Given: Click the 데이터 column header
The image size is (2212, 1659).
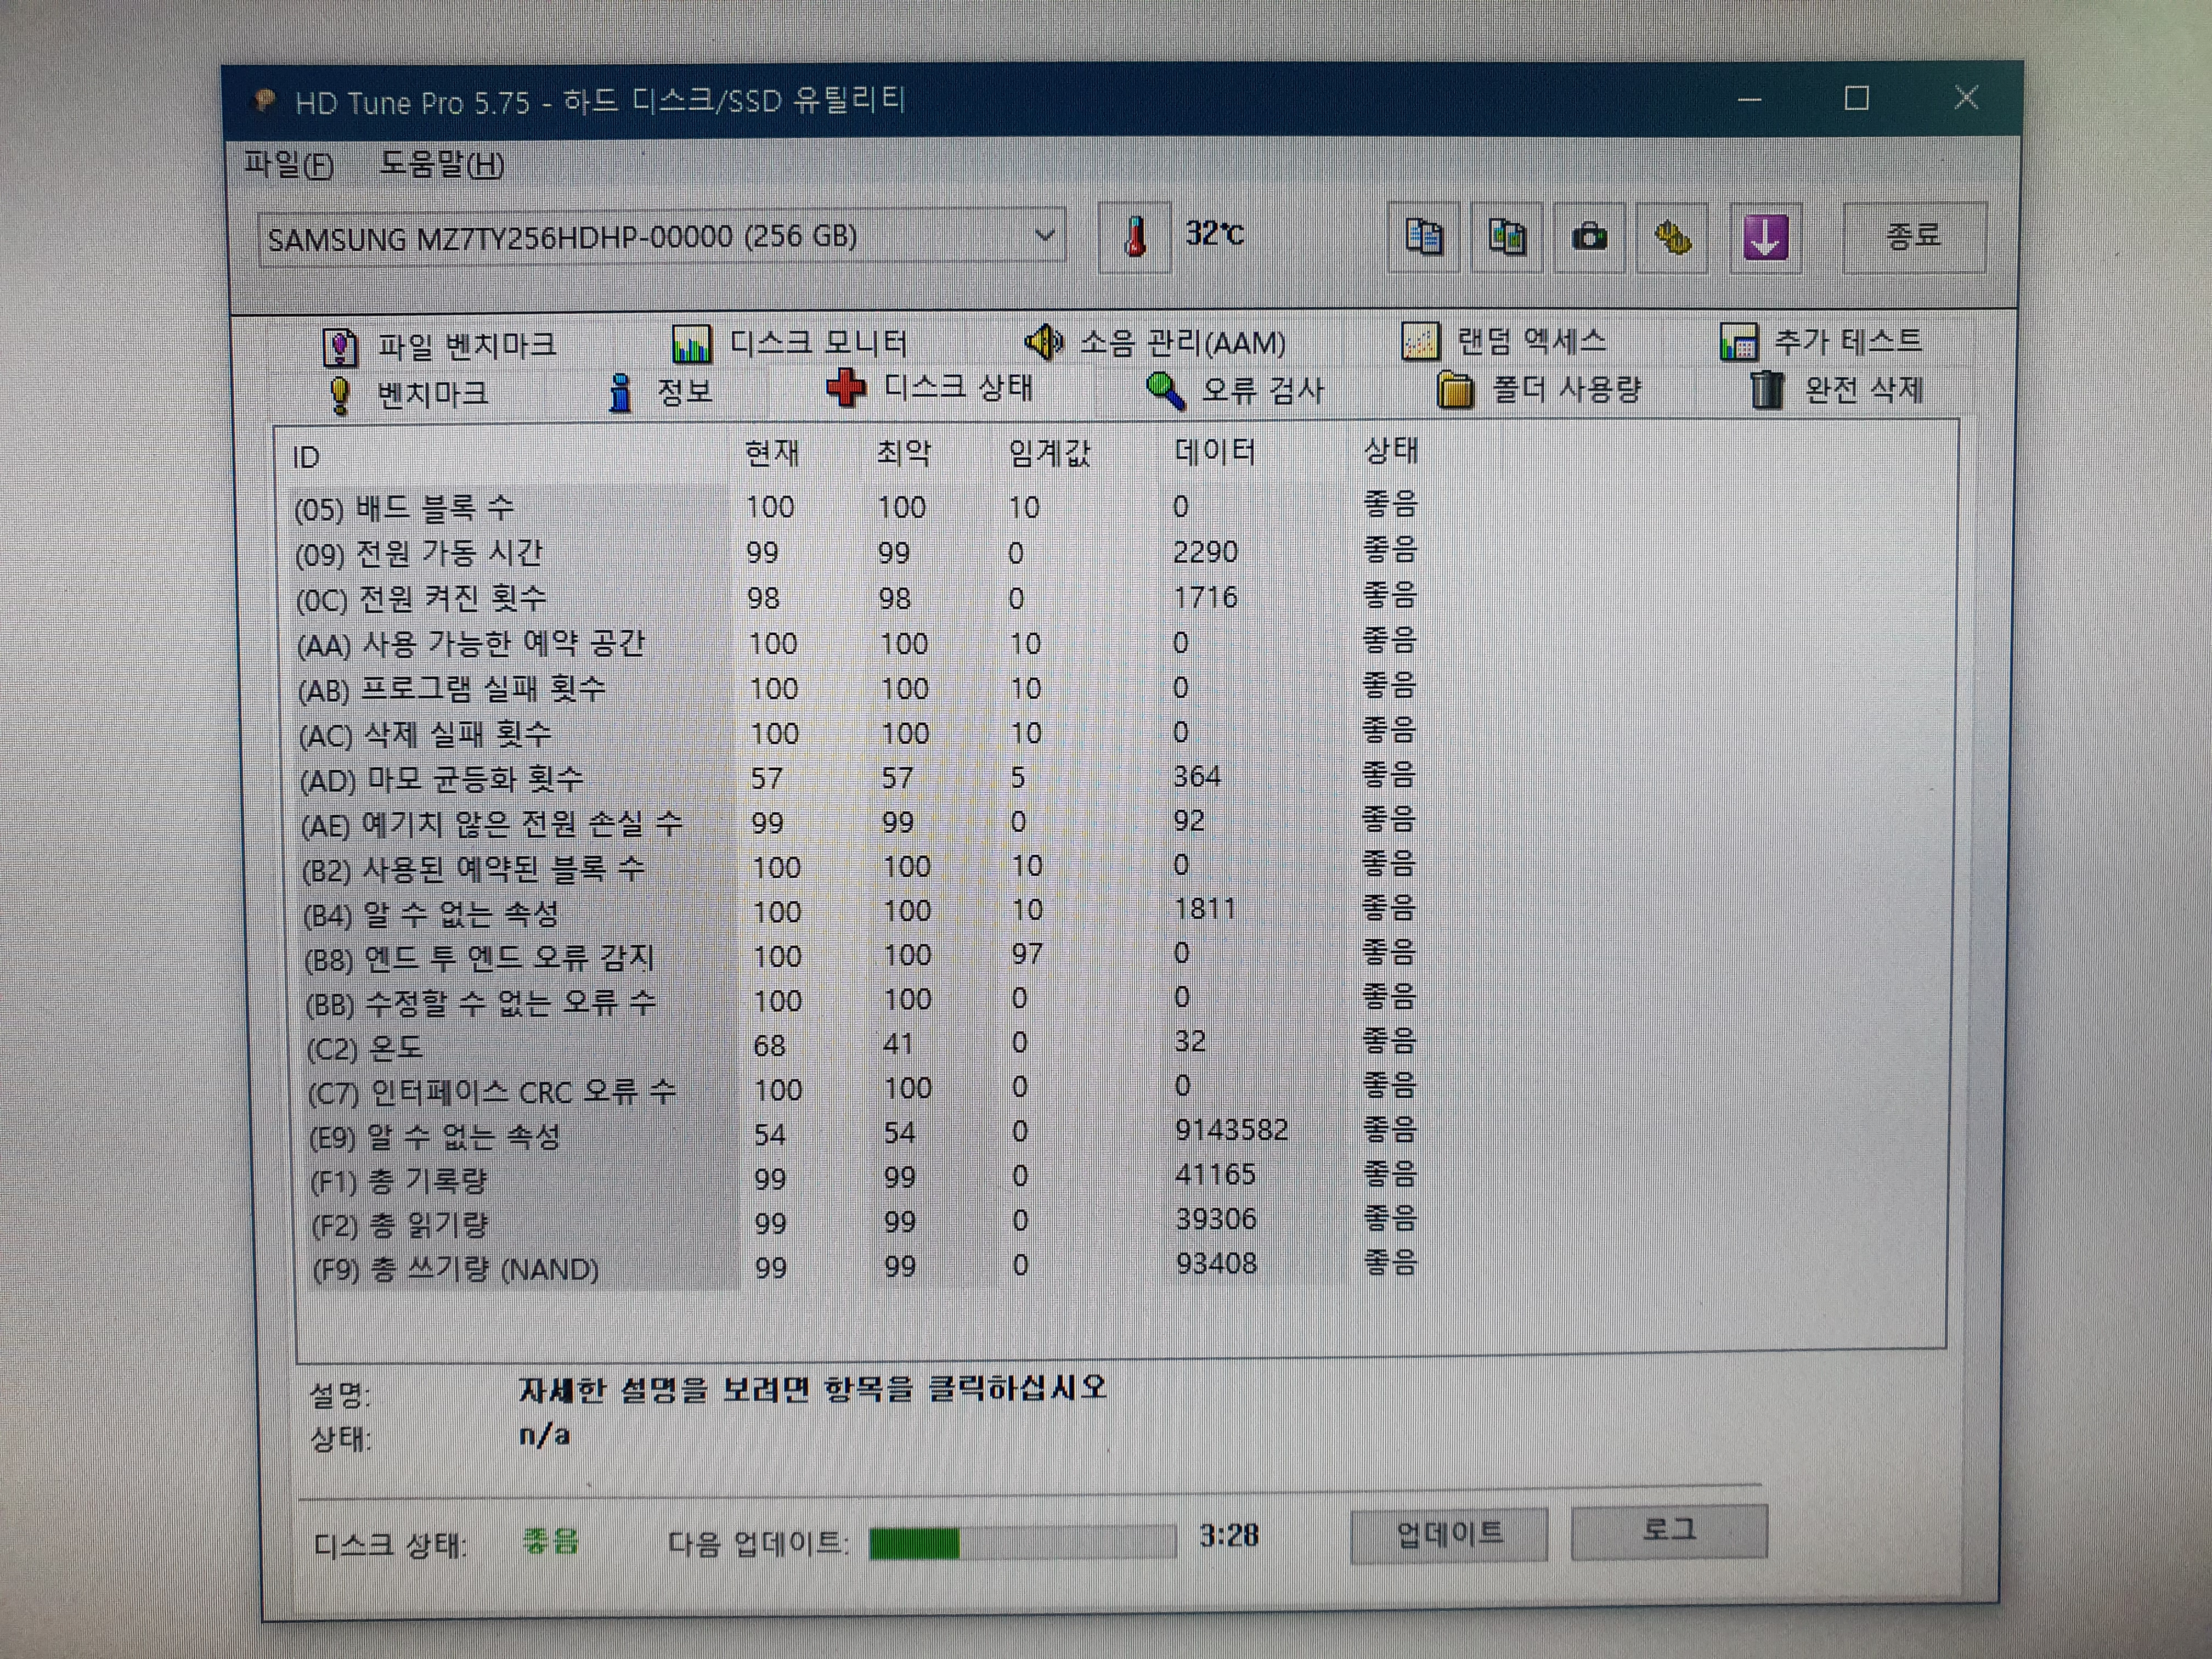Looking at the screenshot, I should 1215,452.
